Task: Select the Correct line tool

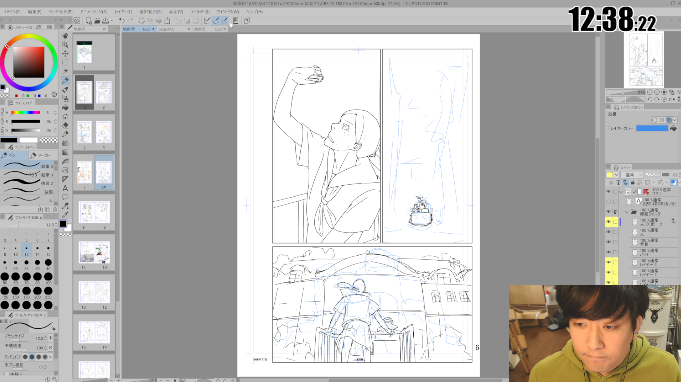Action: (65, 206)
